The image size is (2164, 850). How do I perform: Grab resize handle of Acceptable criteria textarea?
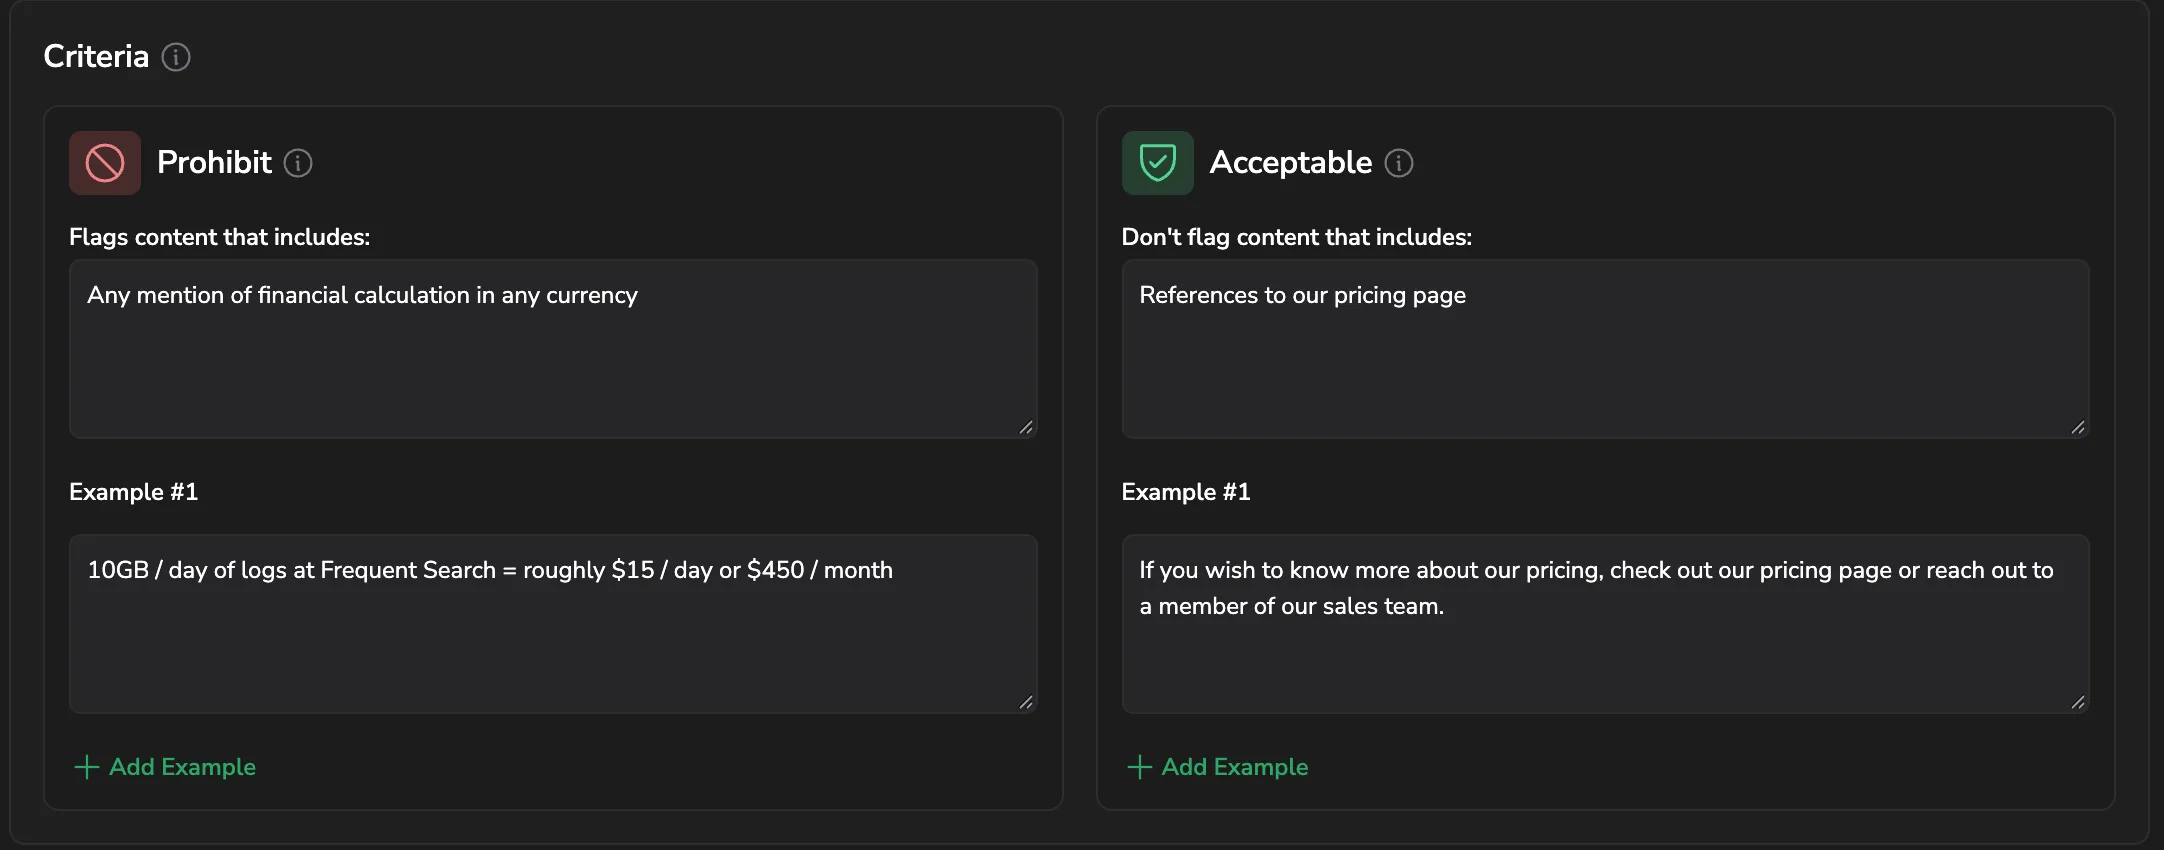pos(2078,427)
